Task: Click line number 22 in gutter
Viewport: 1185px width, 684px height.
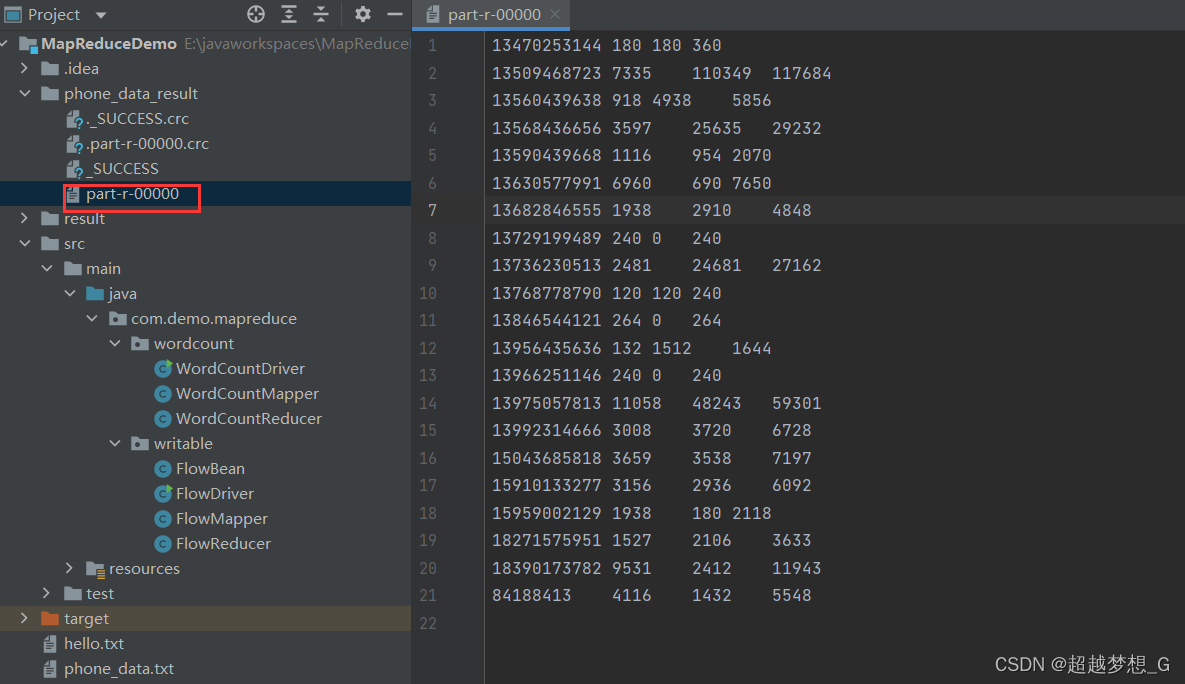Action: click(x=428, y=623)
